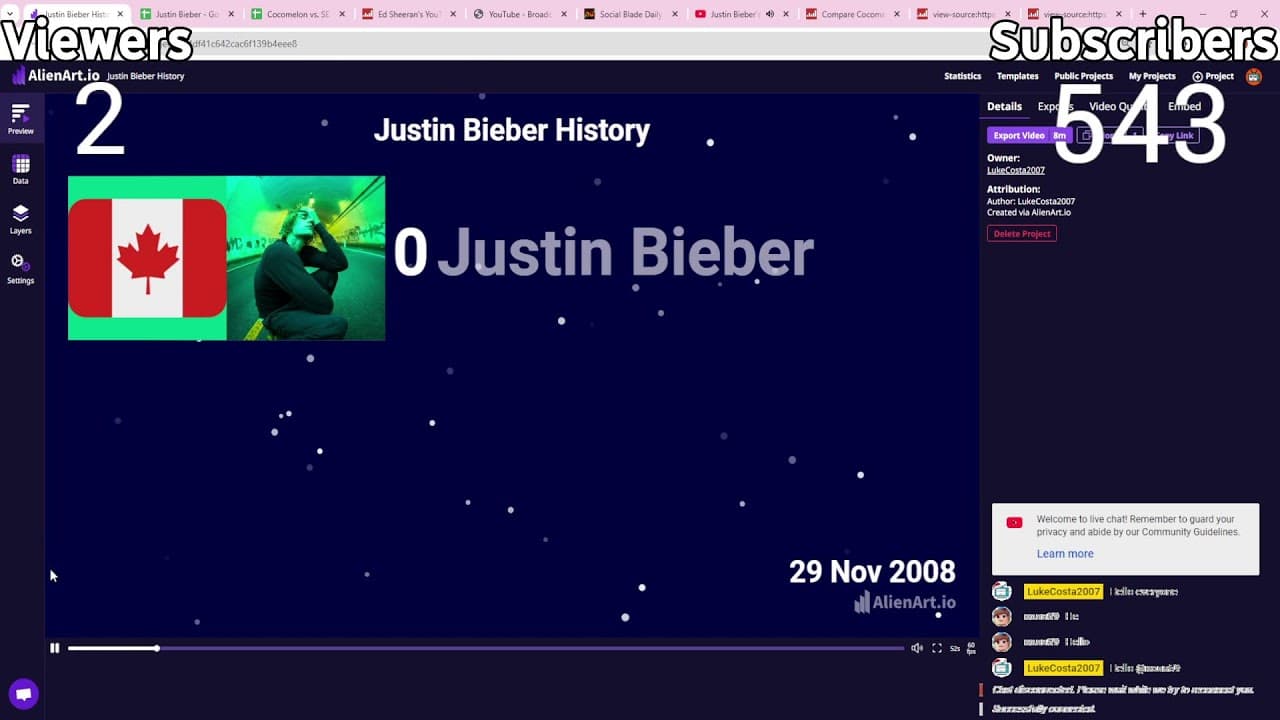Open owner LukeCosta2007 profile link
Screen dimensions: 1280x720
pyautogui.click(x=1016, y=170)
